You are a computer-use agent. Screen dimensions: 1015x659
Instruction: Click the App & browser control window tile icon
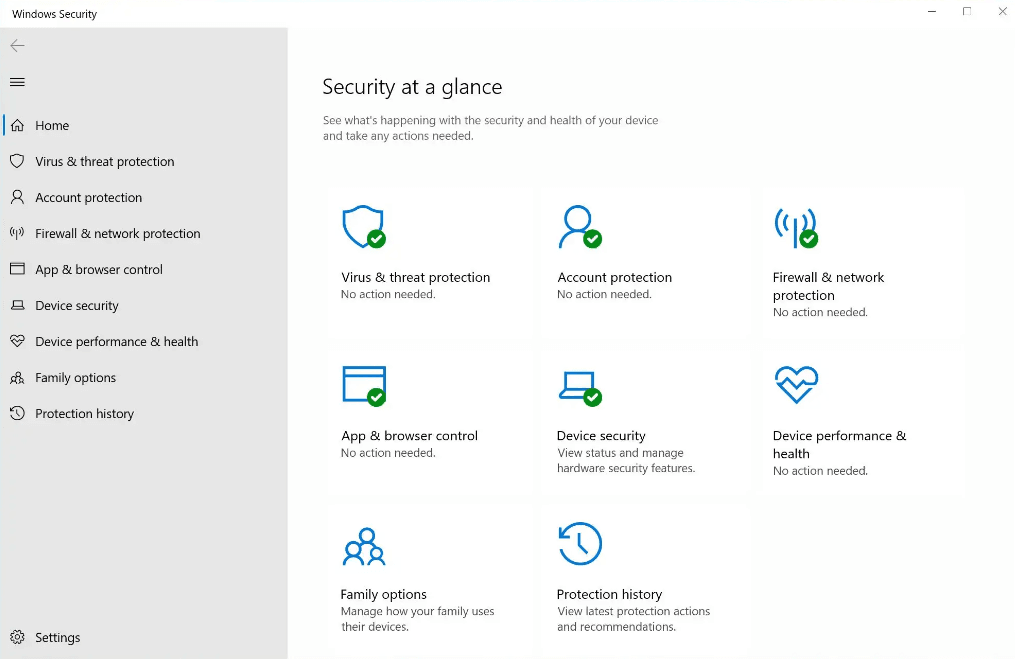[x=363, y=385]
